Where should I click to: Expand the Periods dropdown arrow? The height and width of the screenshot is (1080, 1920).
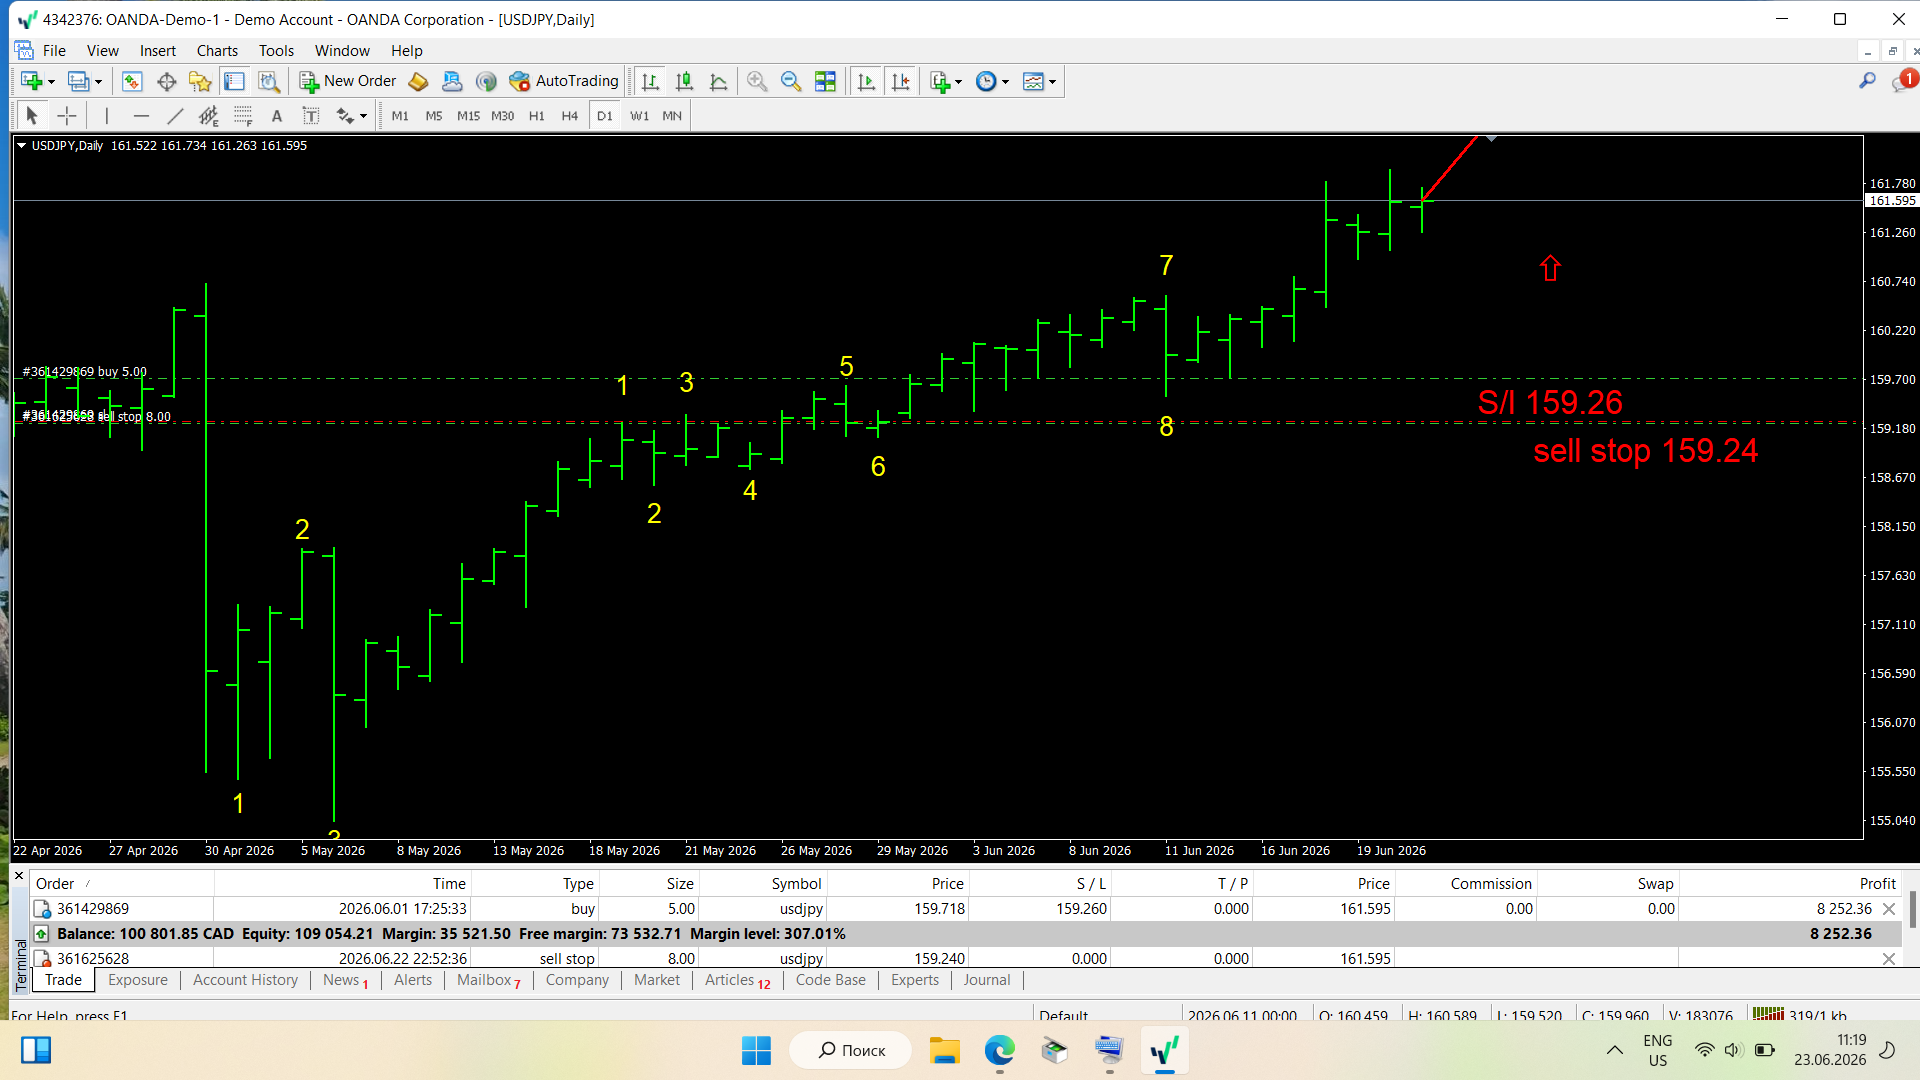(1005, 82)
